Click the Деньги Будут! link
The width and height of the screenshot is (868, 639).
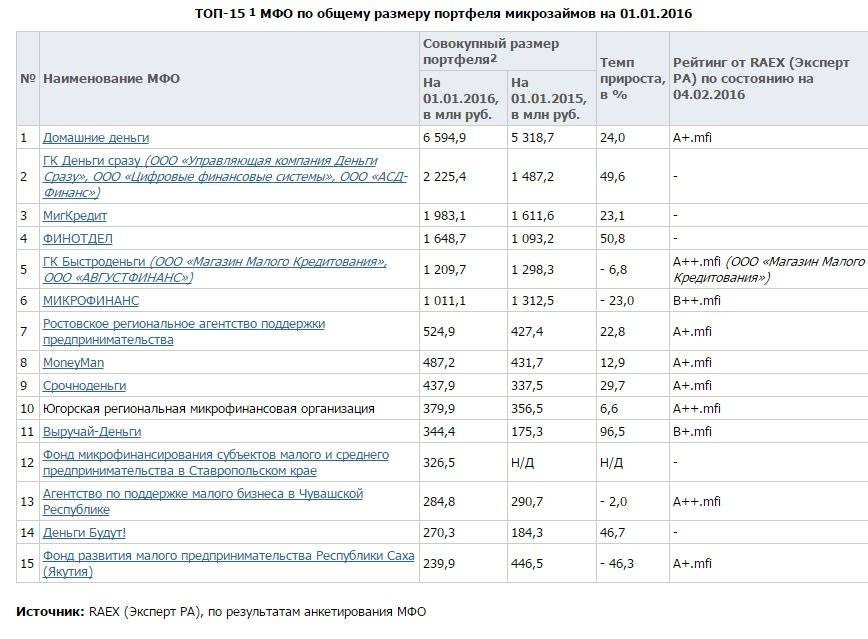[84, 532]
